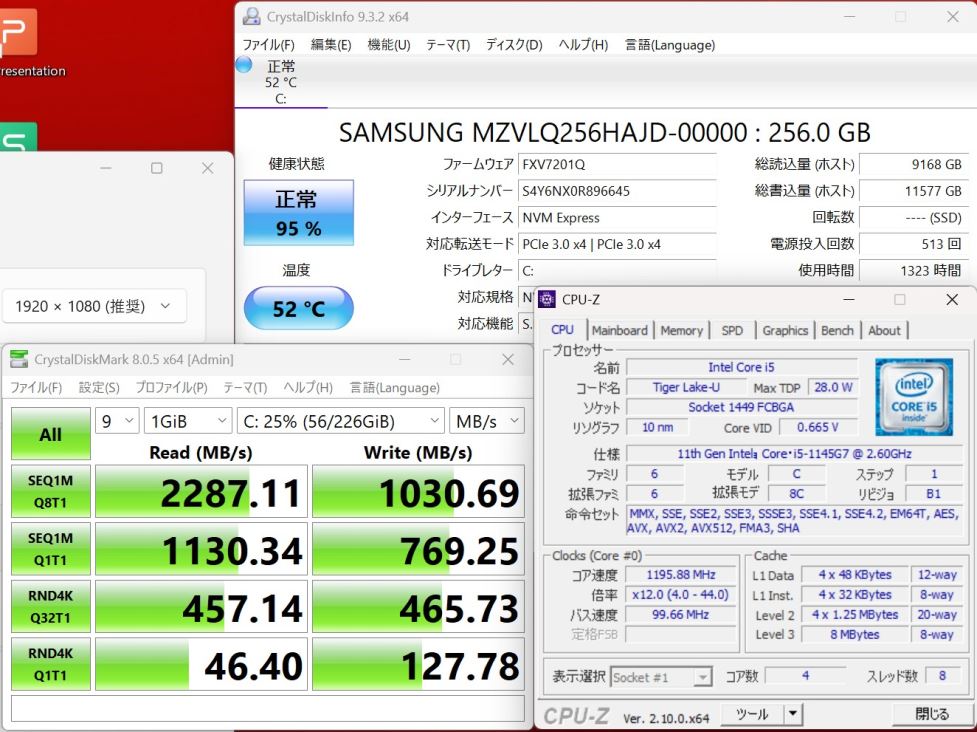This screenshot has height=732, width=977.
Task: Expand the C: 25% drive selection dropdown
Action: point(340,422)
